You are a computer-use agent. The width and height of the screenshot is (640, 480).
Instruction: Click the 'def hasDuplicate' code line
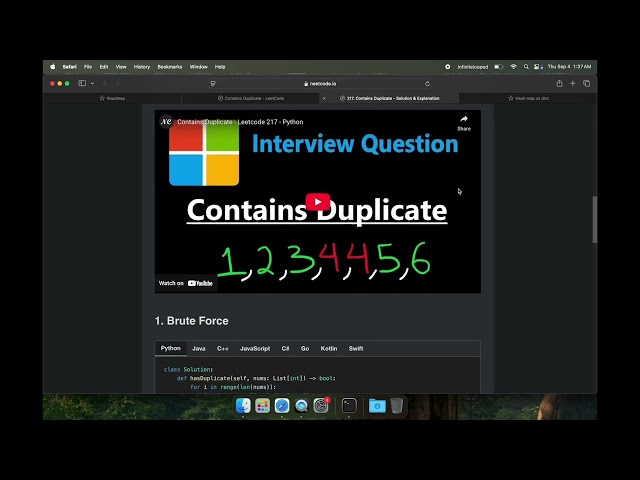[x=256, y=378]
